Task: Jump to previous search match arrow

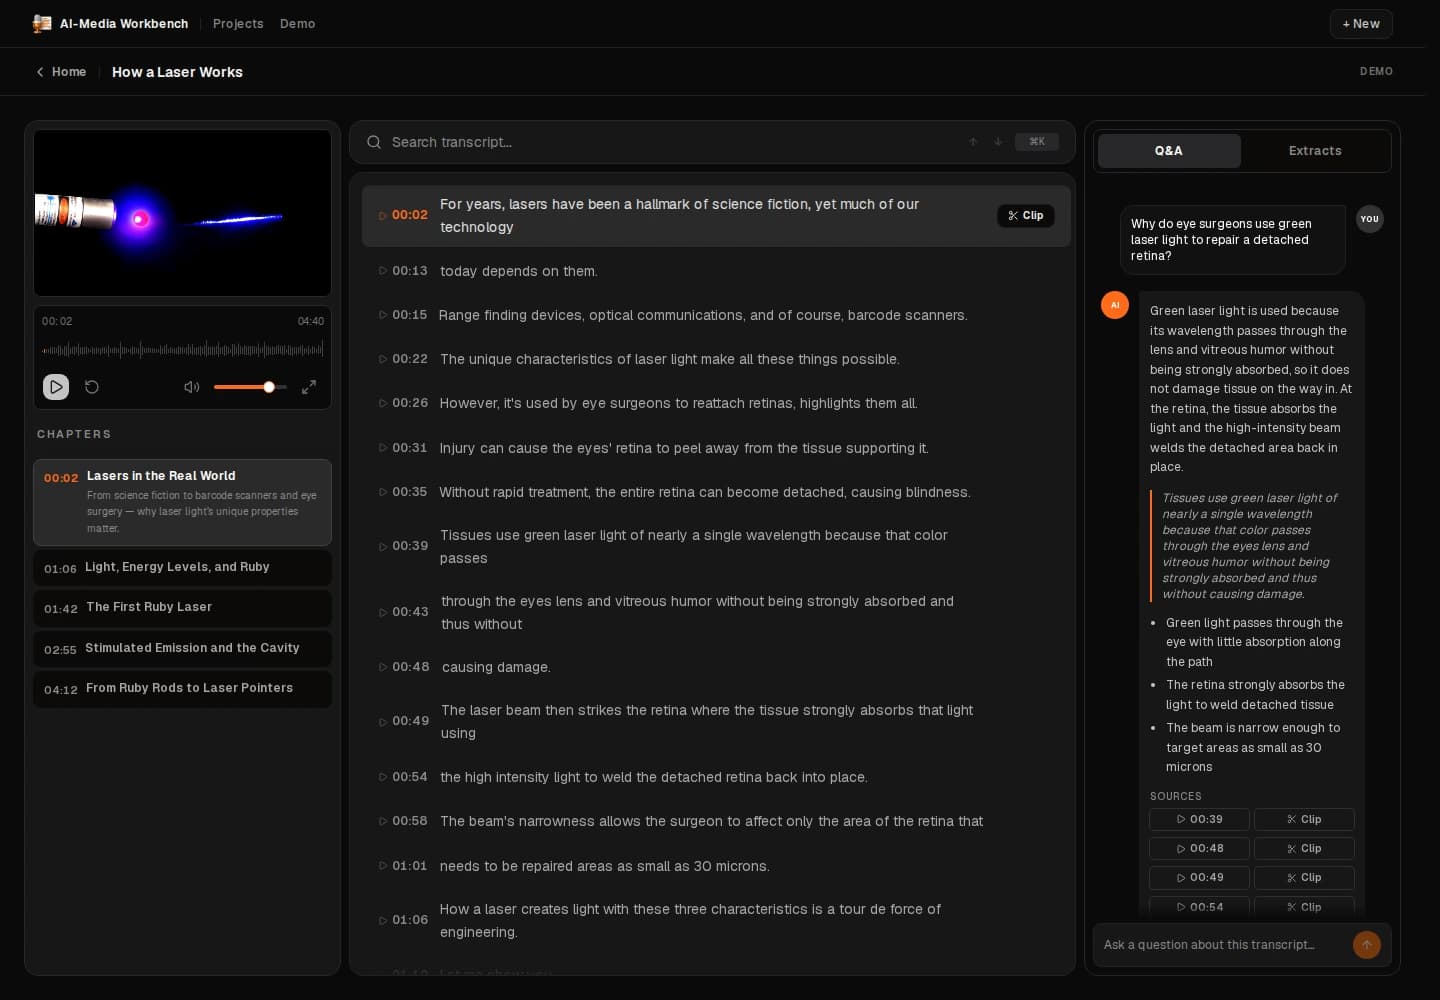Action: (973, 142)
